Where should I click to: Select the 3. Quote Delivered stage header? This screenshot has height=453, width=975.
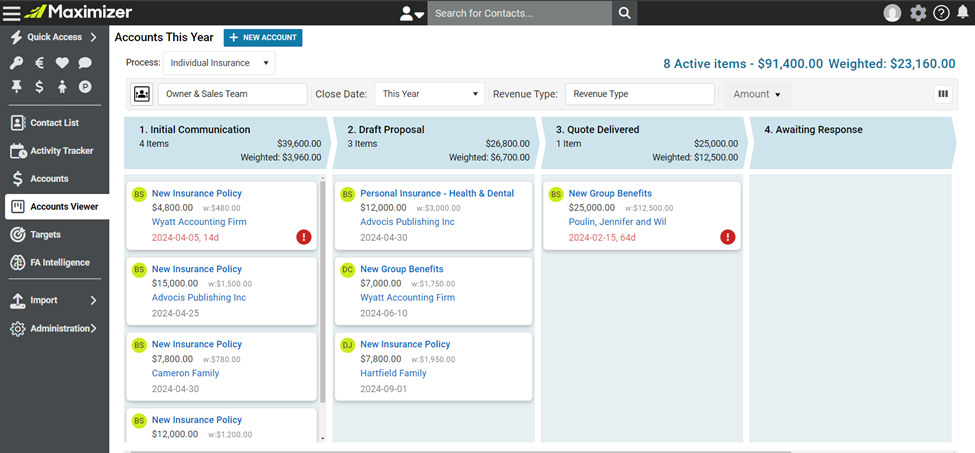point(644,143)
